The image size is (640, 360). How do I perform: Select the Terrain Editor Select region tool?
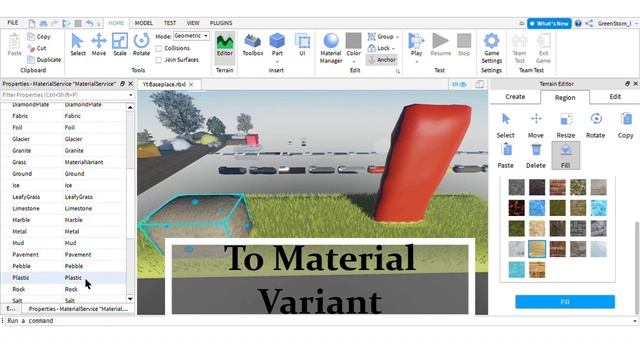click(505, 125)
